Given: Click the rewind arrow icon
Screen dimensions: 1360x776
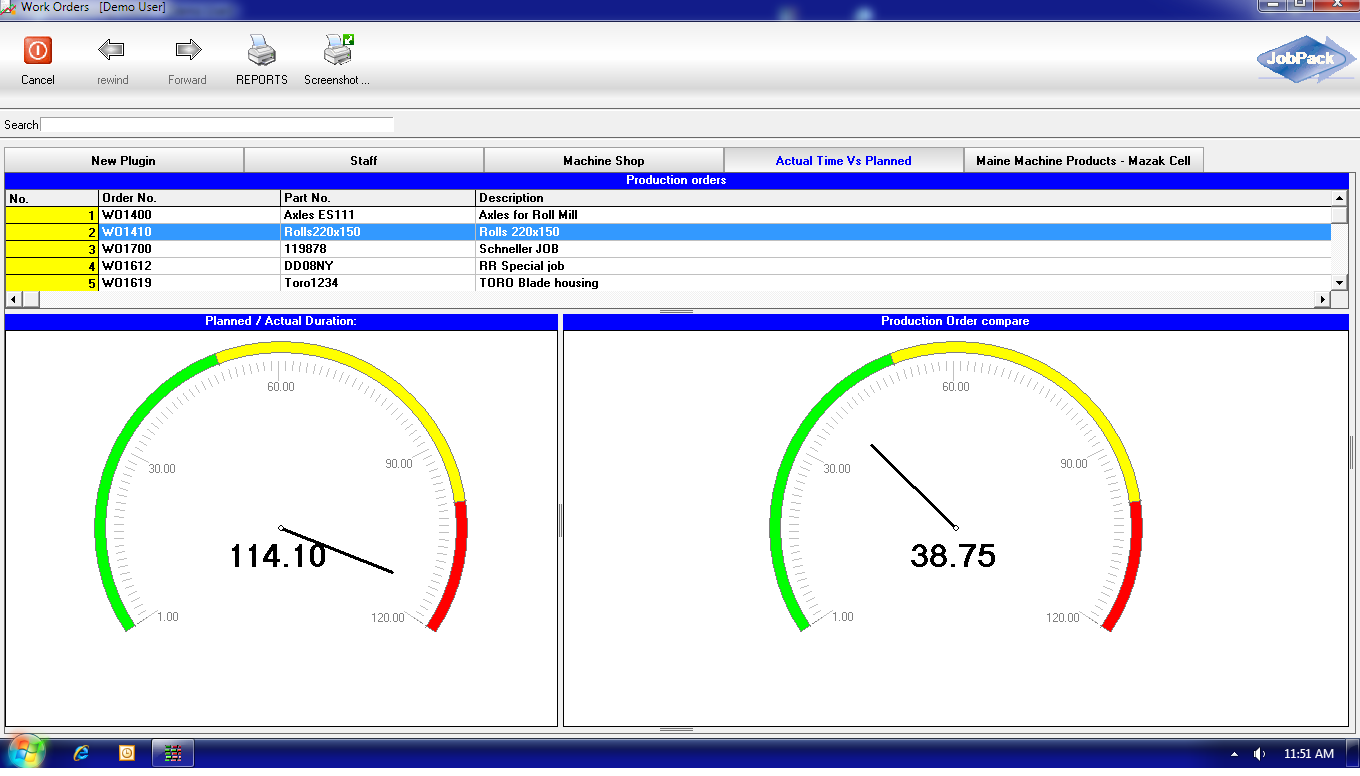Looking at the screenshot, I should tap(111, 50).
